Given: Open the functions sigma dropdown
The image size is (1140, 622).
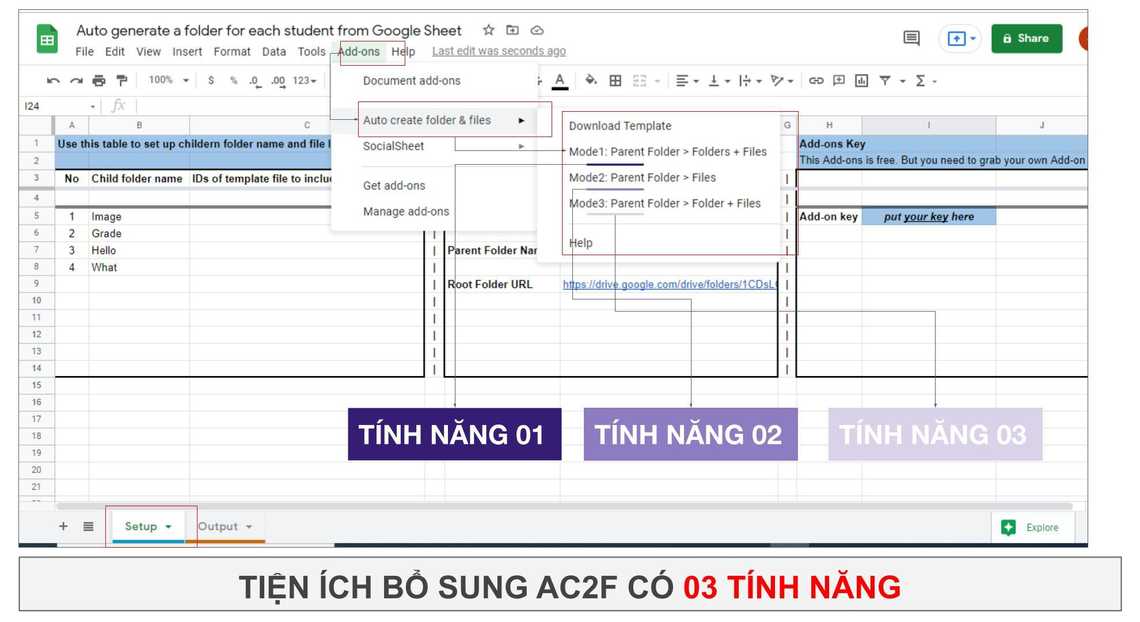Looking at the screenshot, I should point(925,81).
